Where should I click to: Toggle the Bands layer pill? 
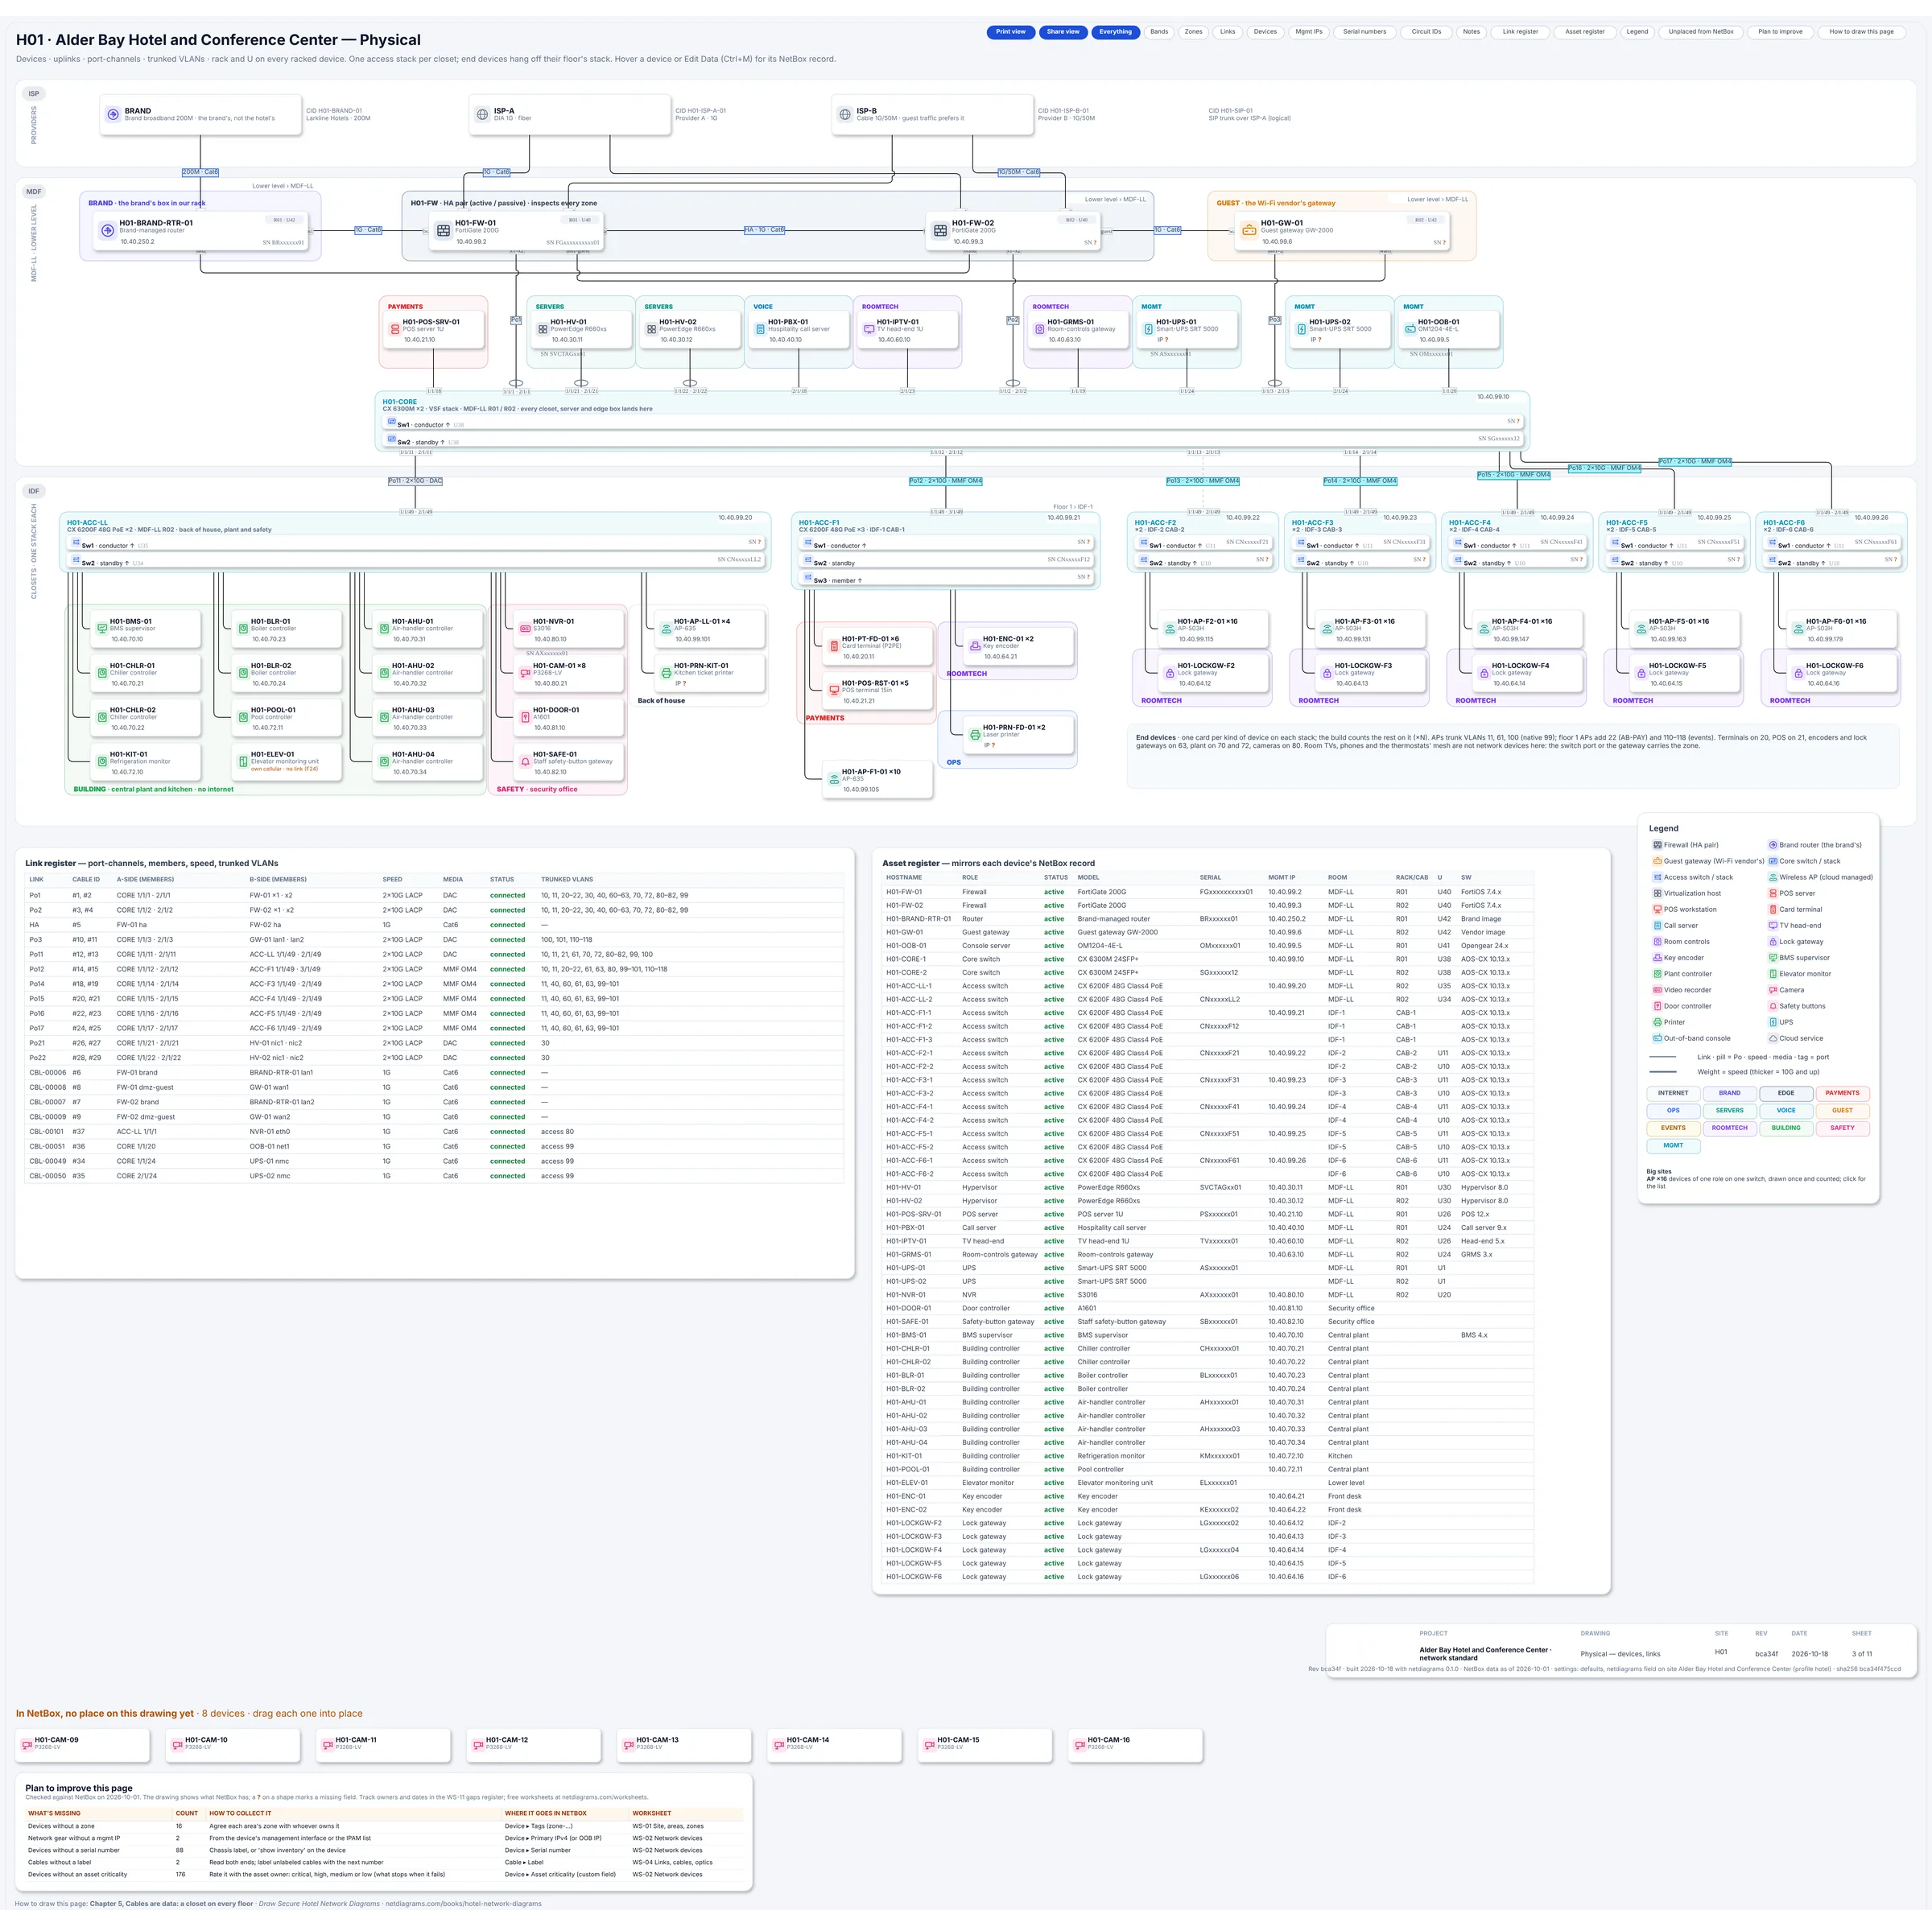pyautogui.click(x=1159, y=32)
